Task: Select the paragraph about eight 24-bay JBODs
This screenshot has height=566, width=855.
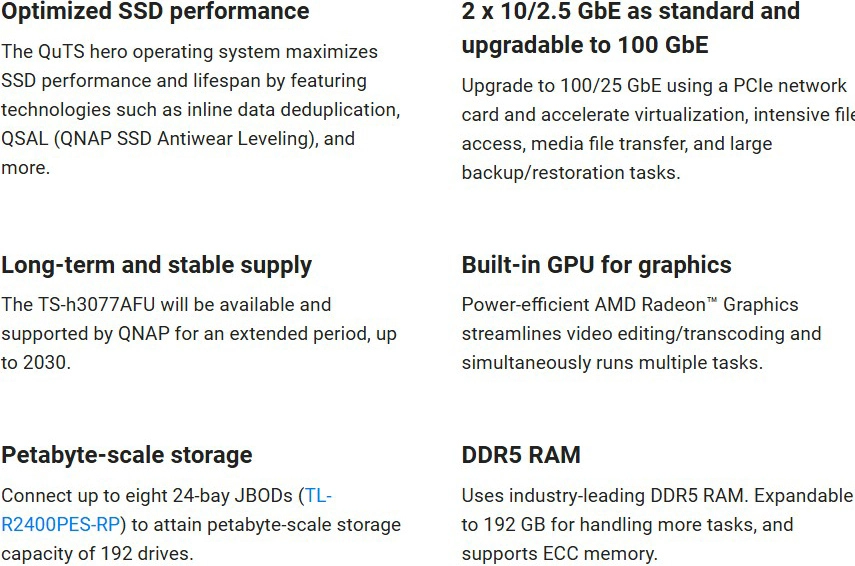Action: [201, 525]
